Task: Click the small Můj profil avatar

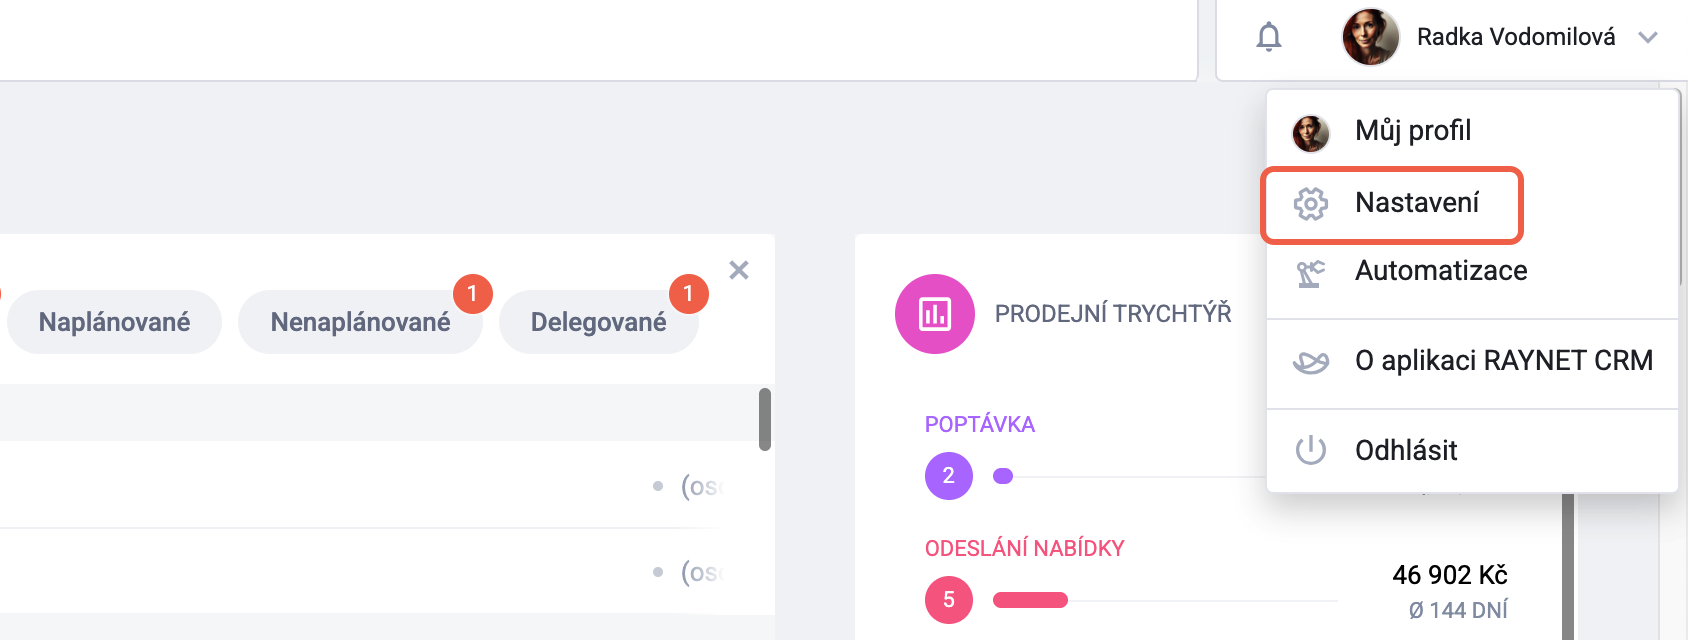Action: (x=1310, y=132)
